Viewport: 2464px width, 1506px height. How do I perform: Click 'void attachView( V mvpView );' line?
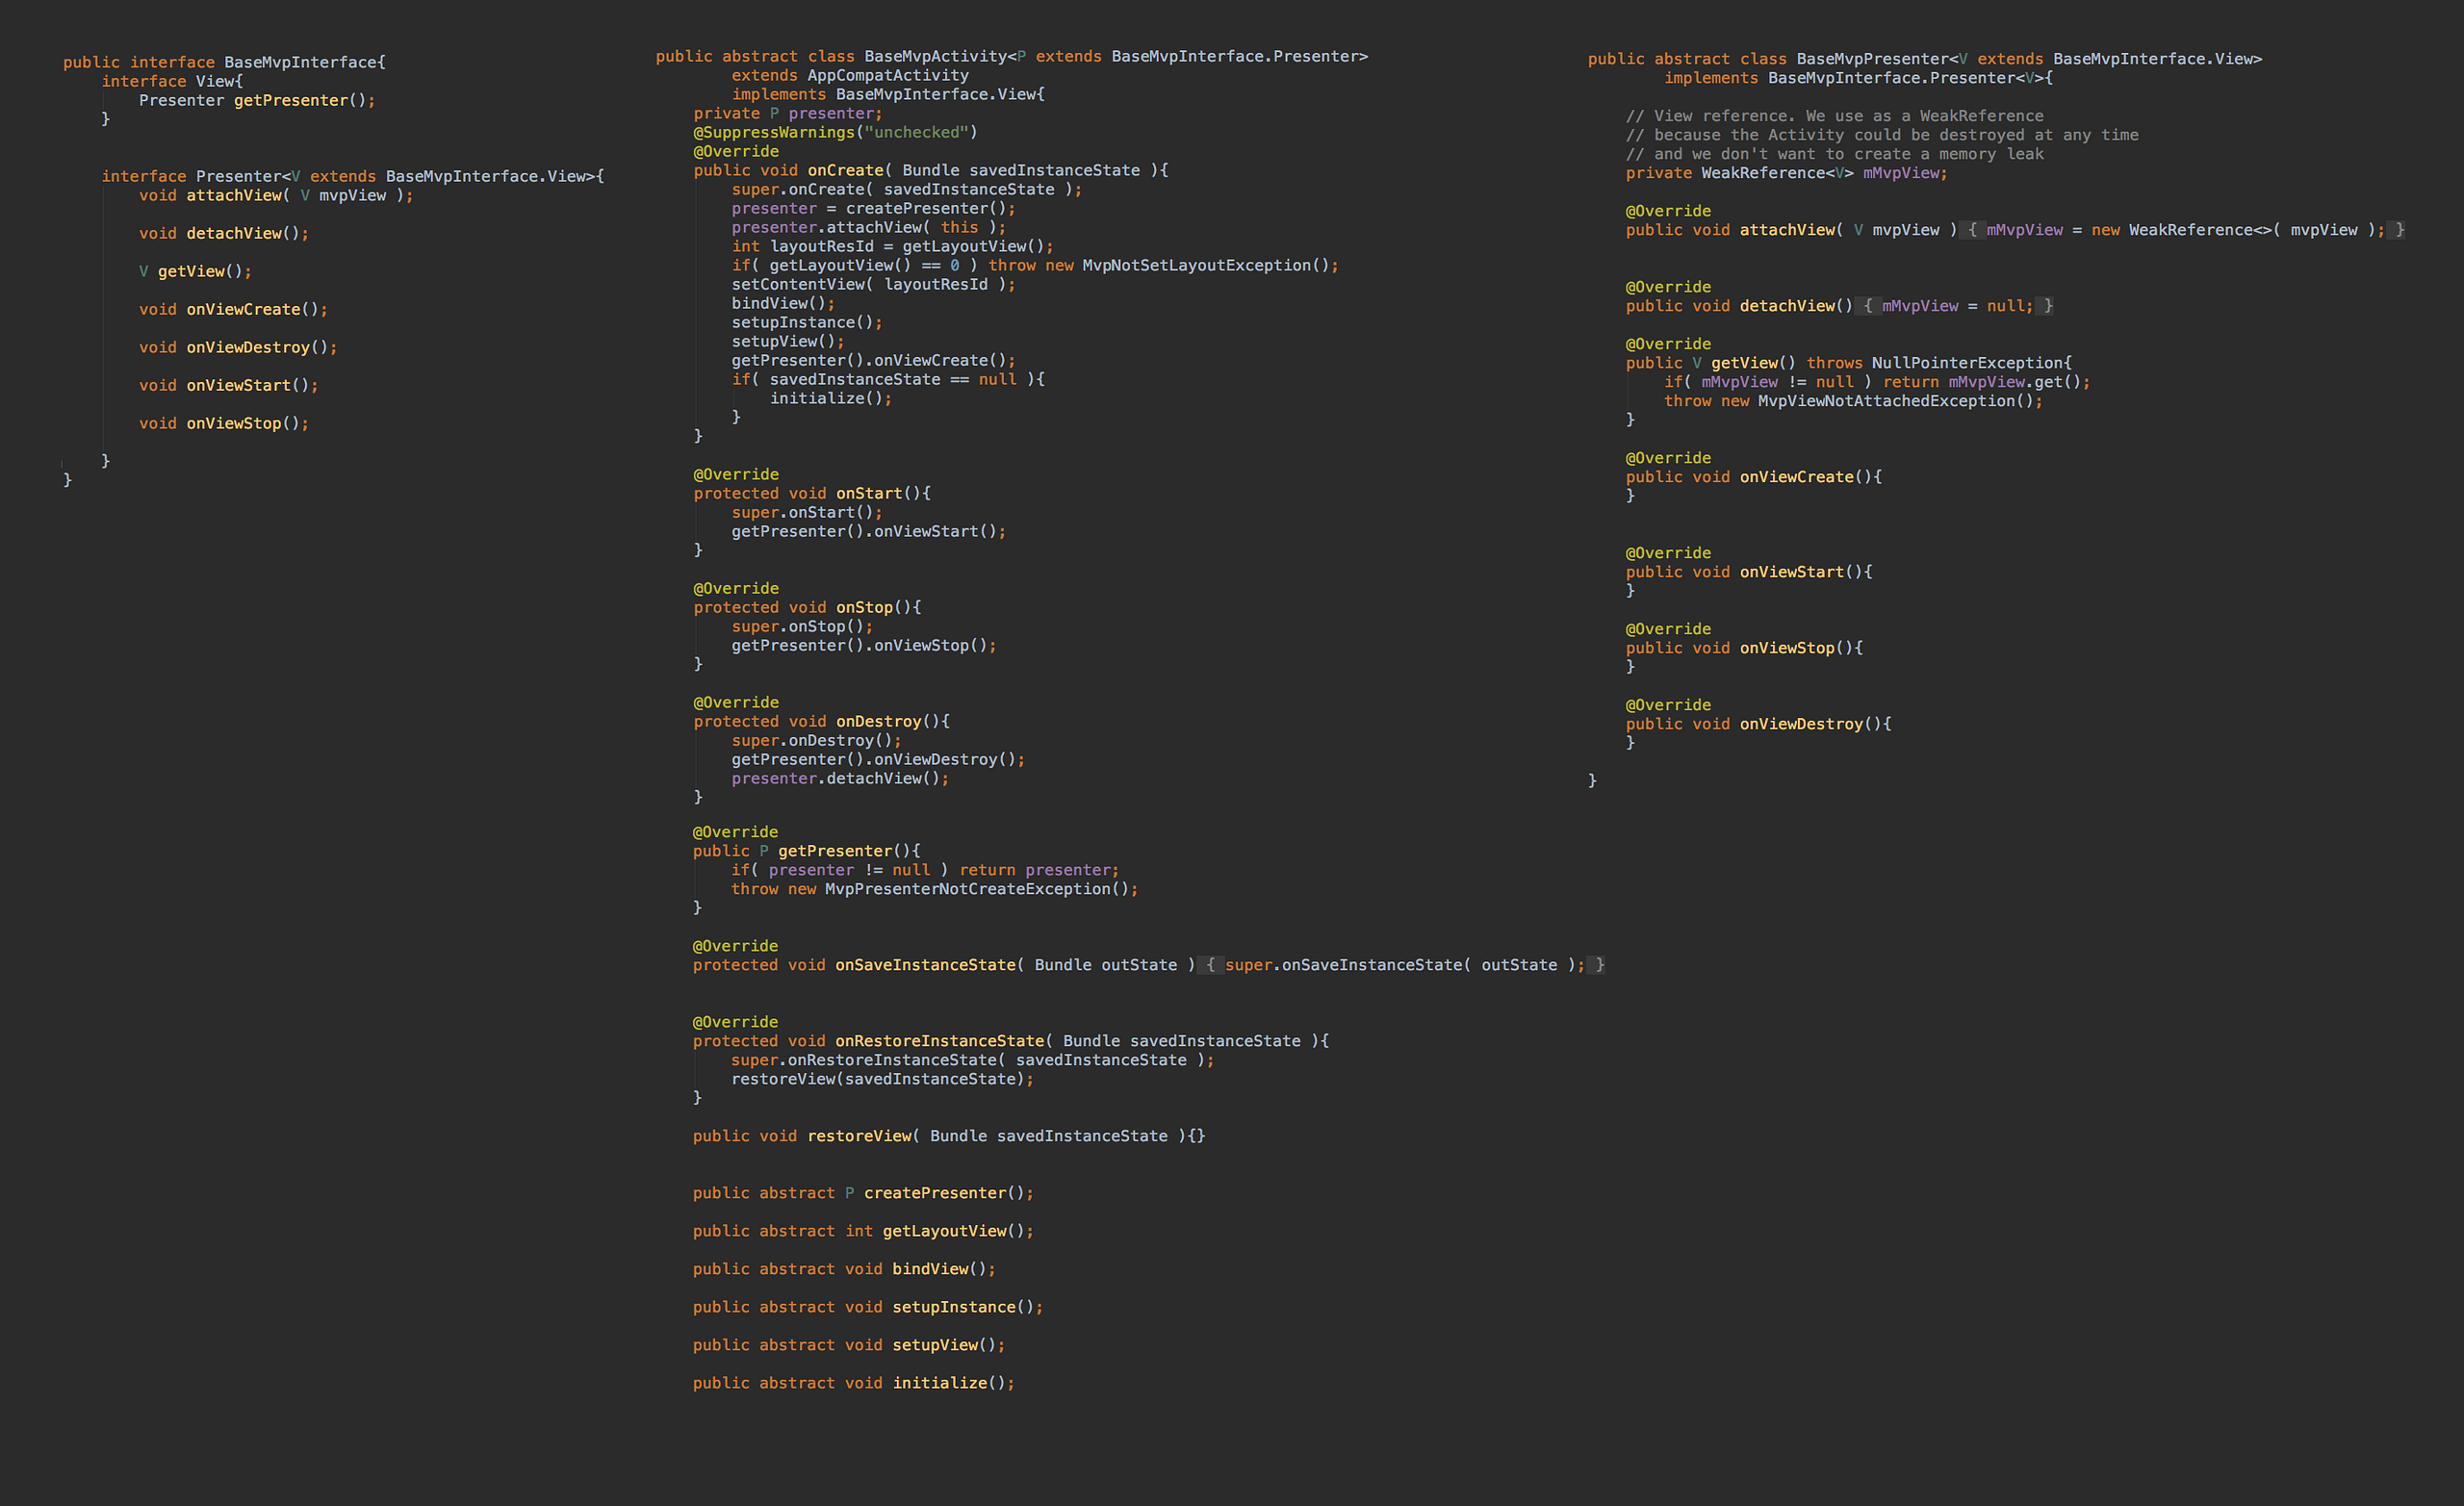click(276, 195)
